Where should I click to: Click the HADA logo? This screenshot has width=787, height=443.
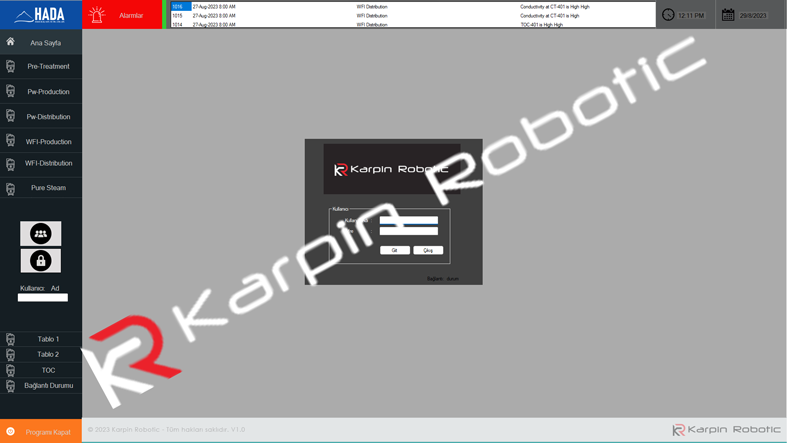41,15
